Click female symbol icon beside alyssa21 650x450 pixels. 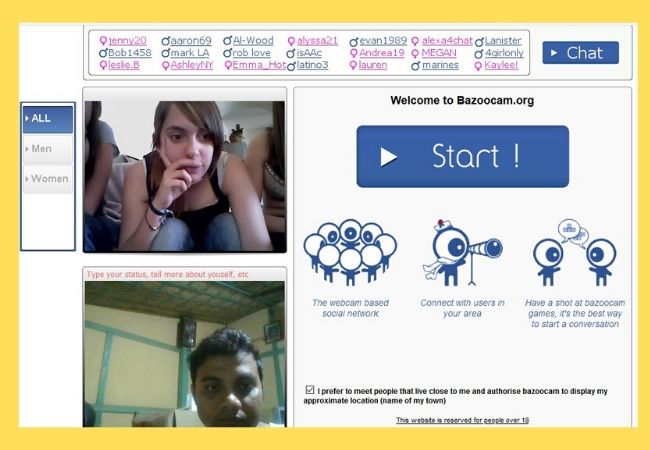point(291,41)
